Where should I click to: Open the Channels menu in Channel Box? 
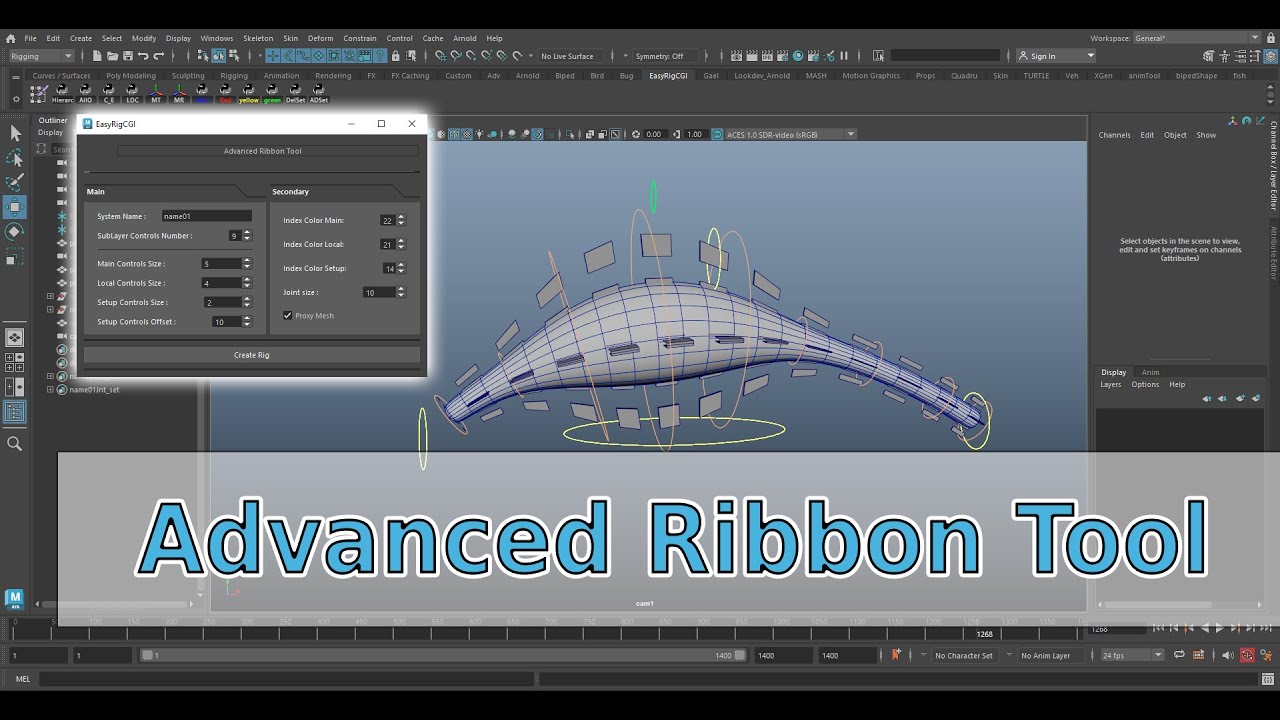[x=1114, y=135]
